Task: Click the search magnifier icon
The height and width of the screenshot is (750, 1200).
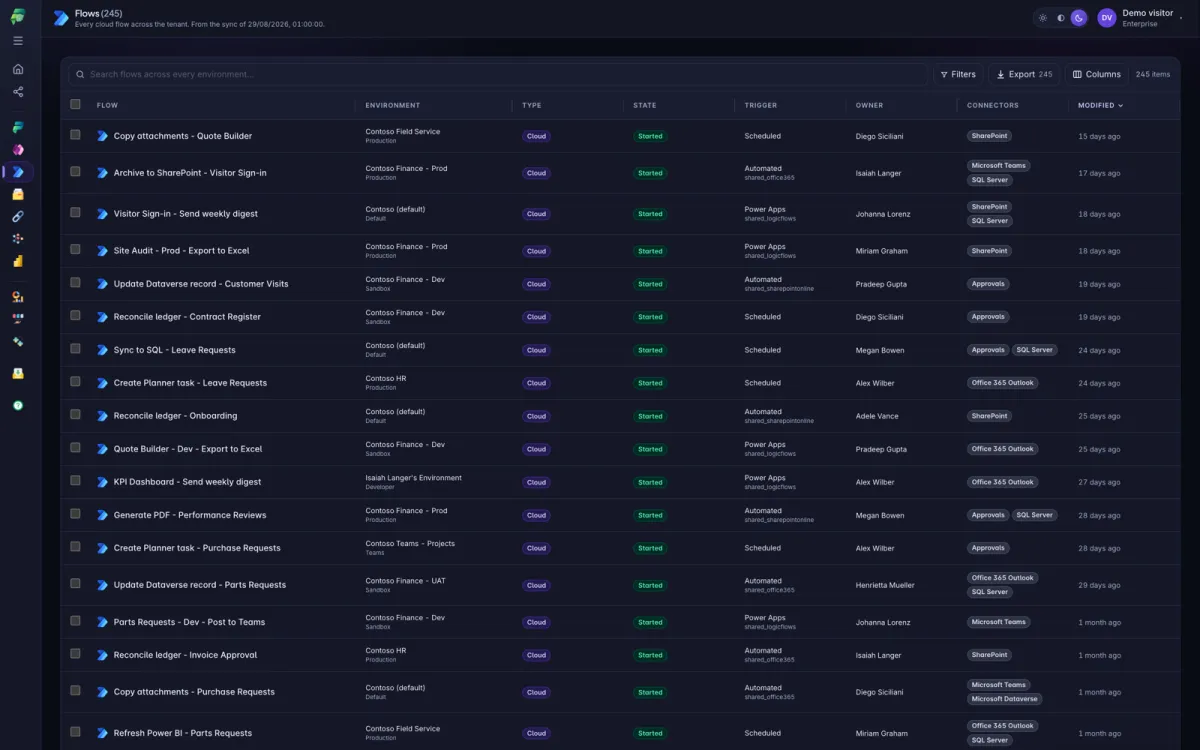Action: [80, 74]
